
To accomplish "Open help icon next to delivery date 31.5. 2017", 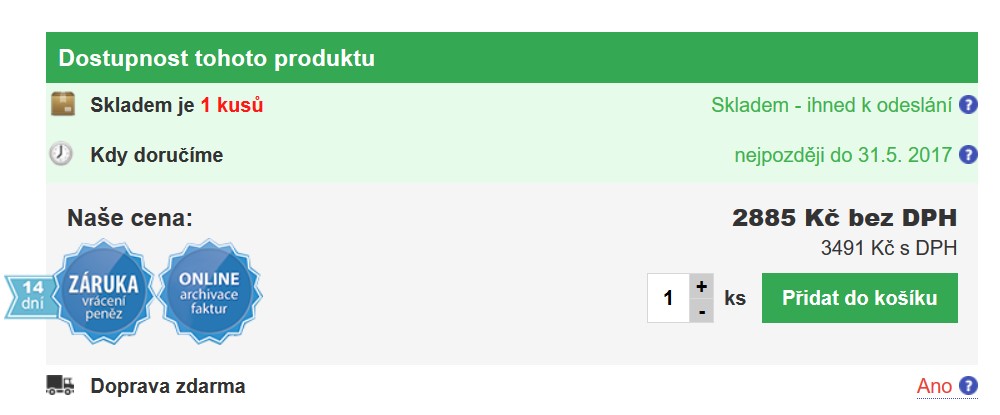I will (x=968, y=154).
